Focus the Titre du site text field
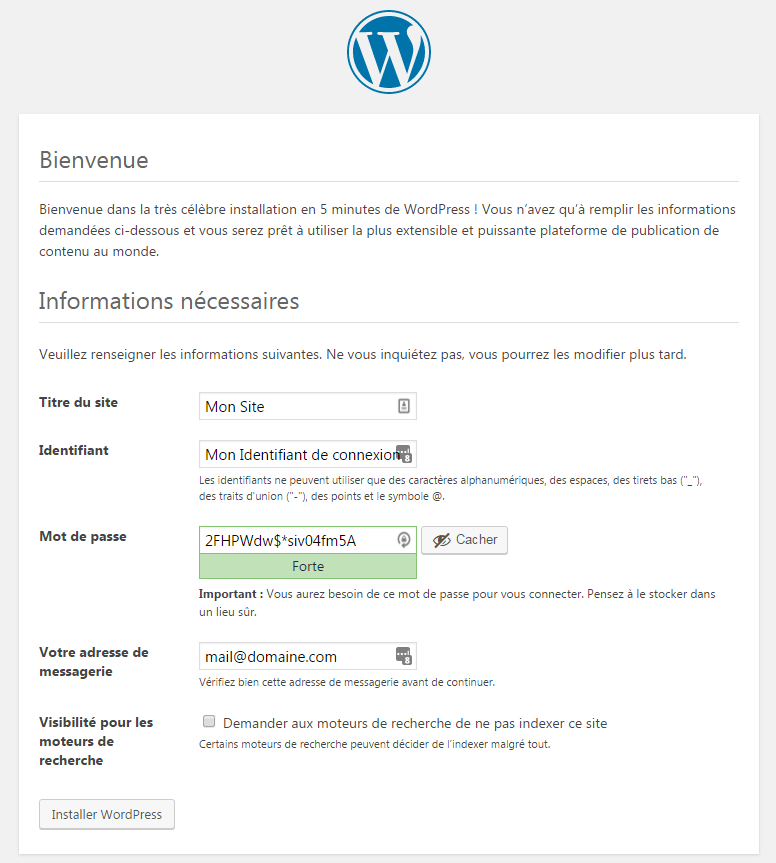The image size is (776, 863). pyautogui.click(x=308, y=406)
